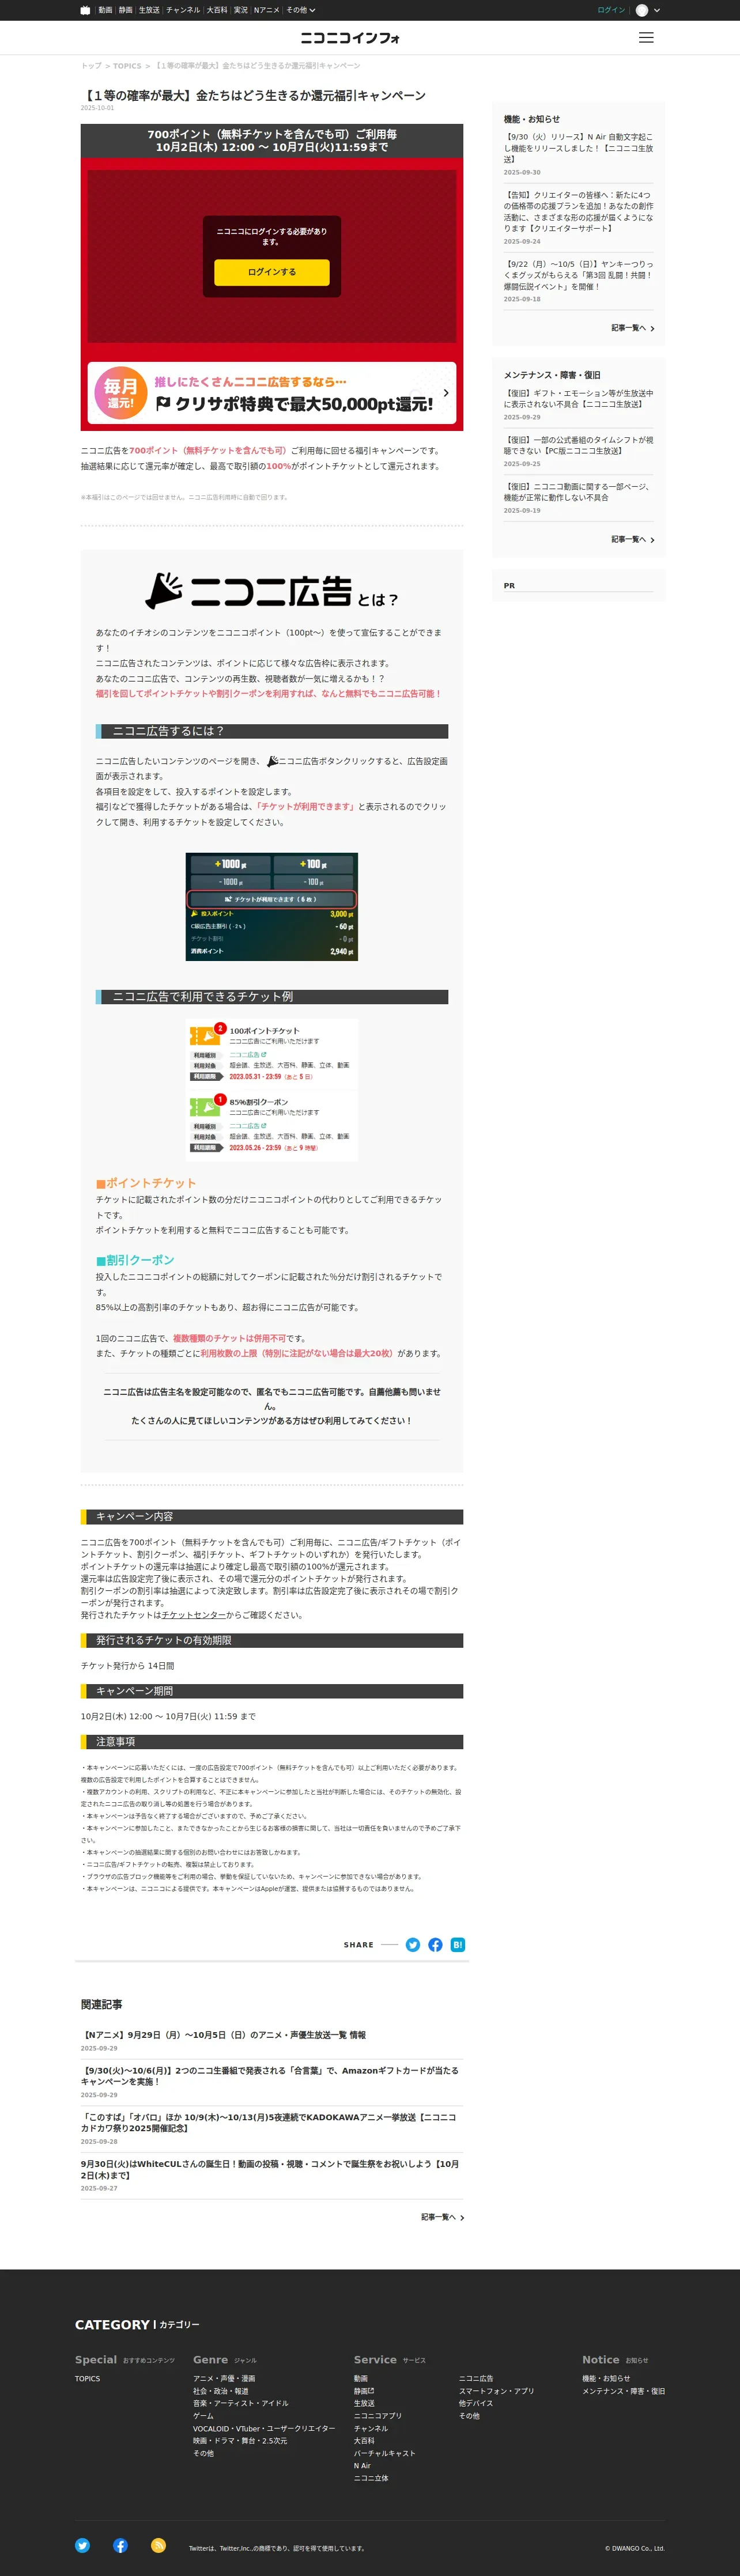This screenshot has height=2576, width=740.
Task: Expand the その他 dropdown in top bar
Action: point(301,10)
